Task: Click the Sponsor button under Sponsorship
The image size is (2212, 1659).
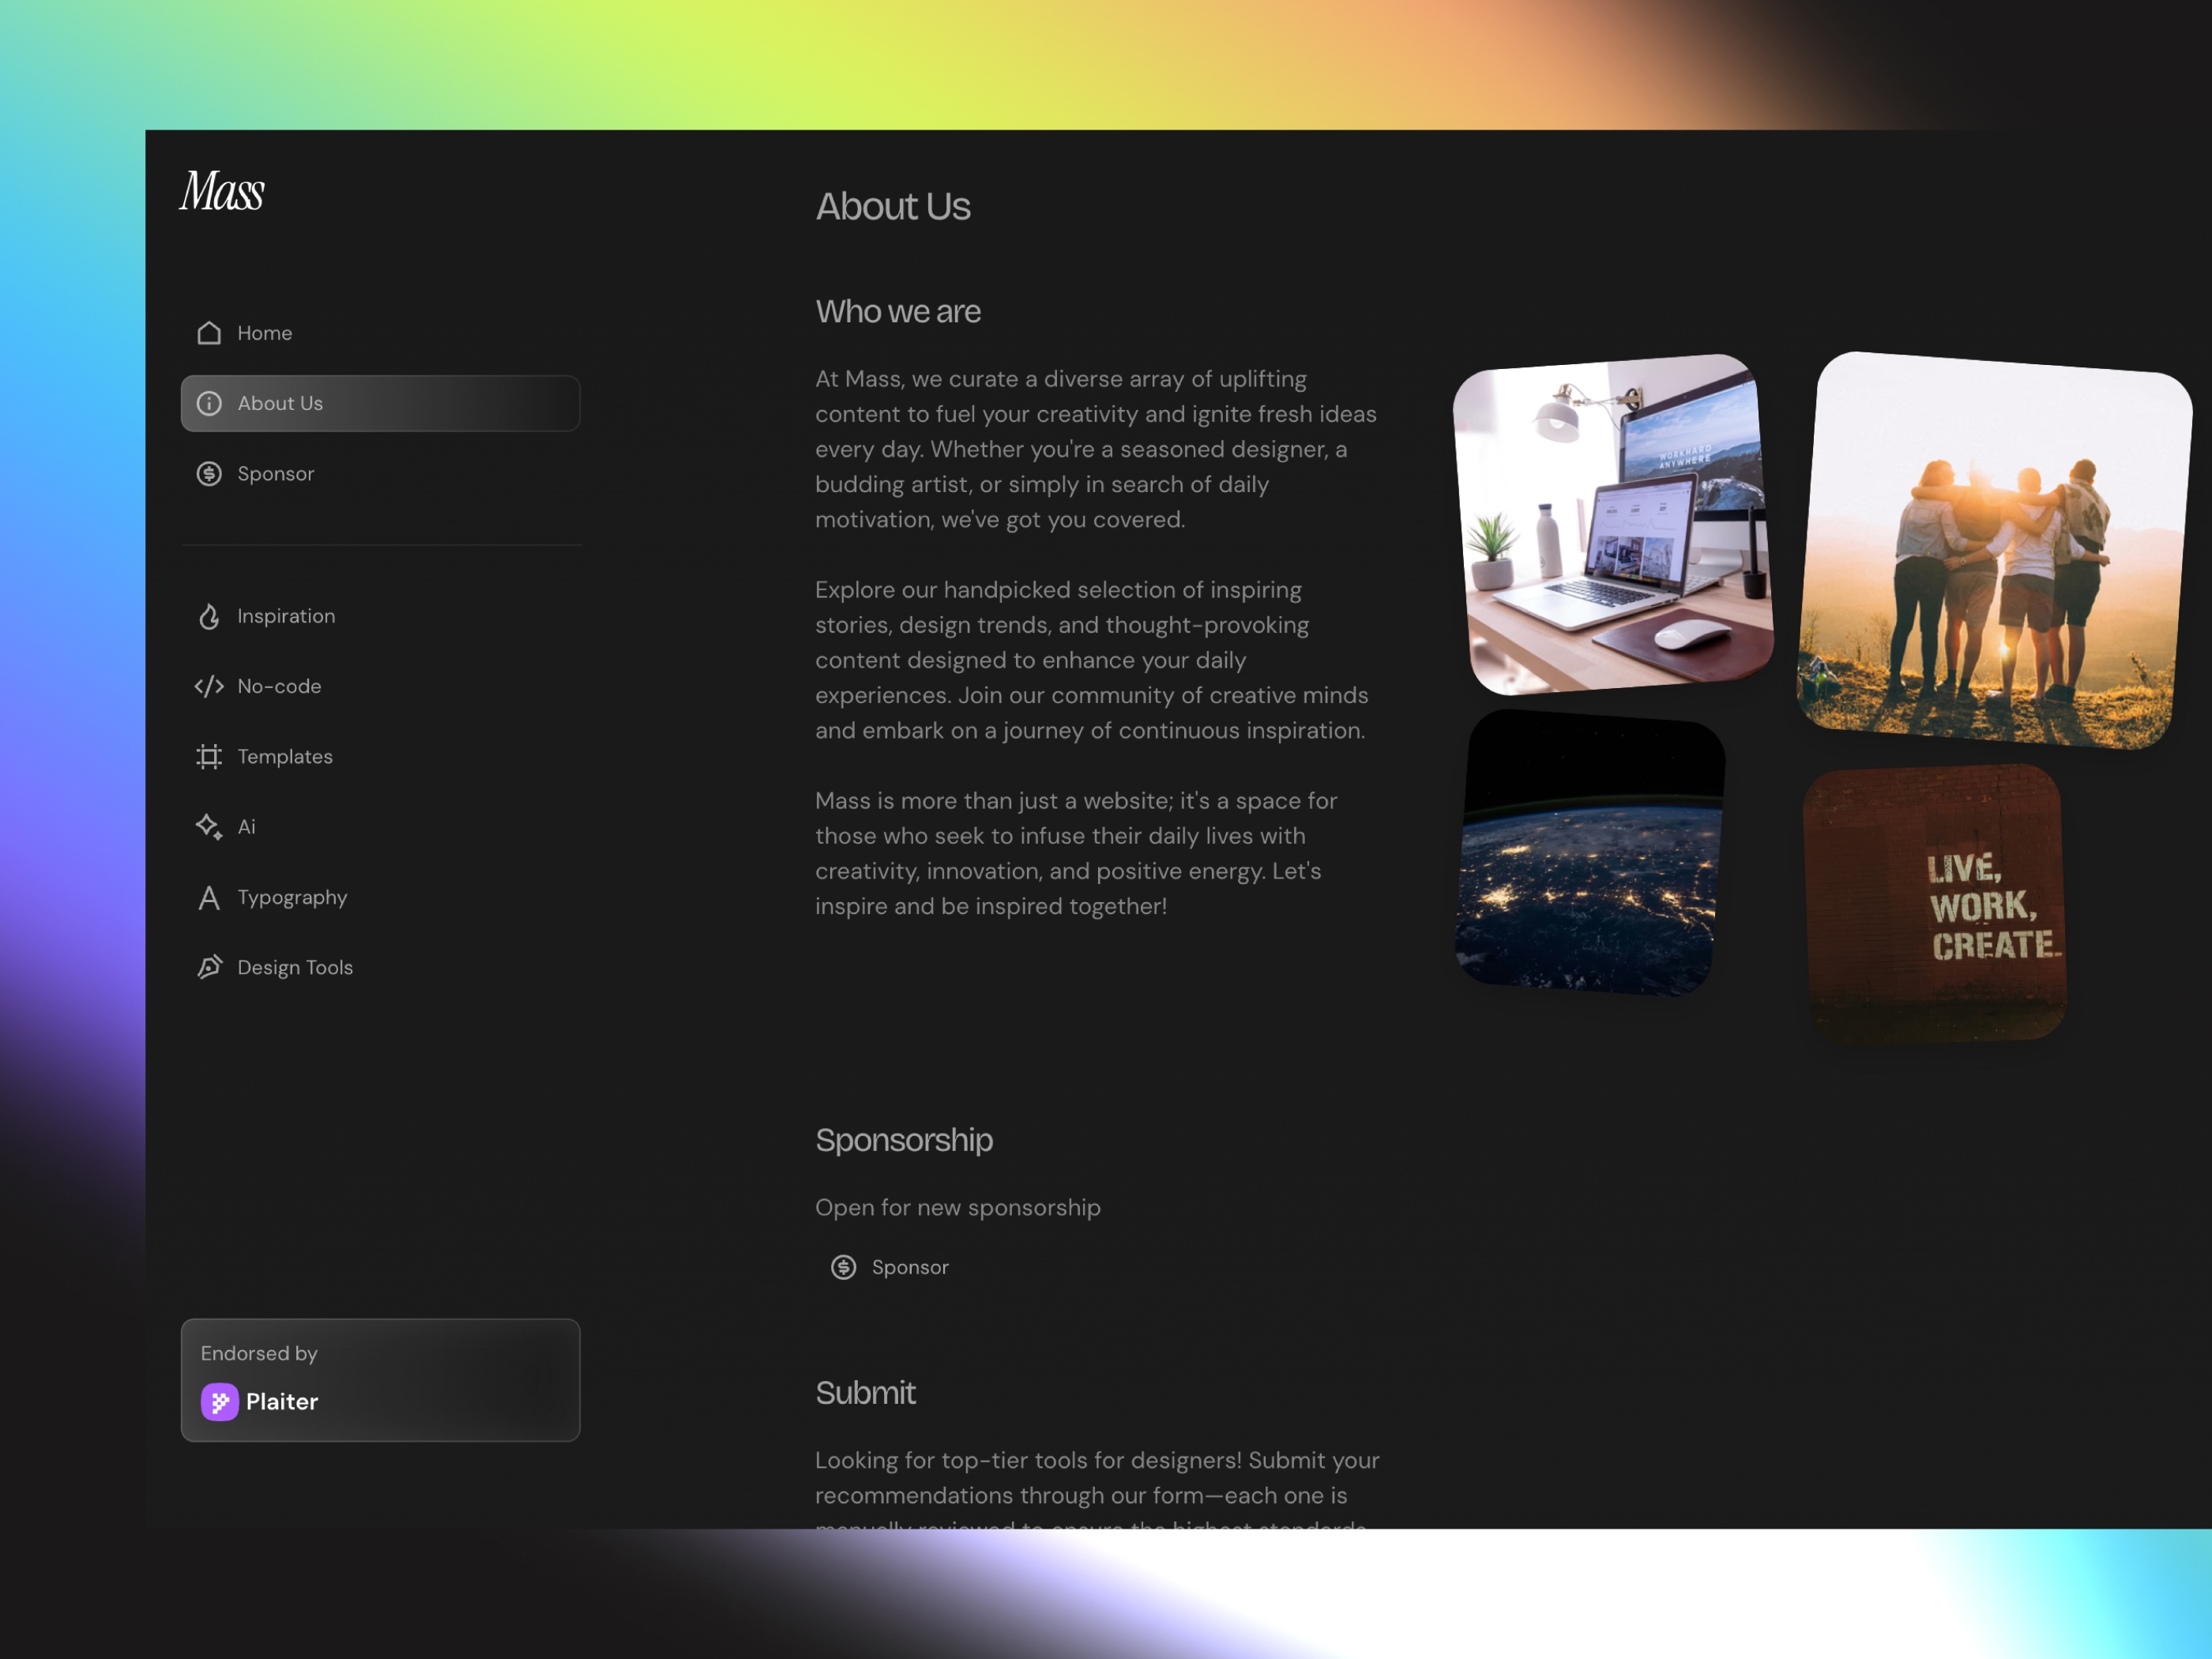Action: [x=890, y=1267]
